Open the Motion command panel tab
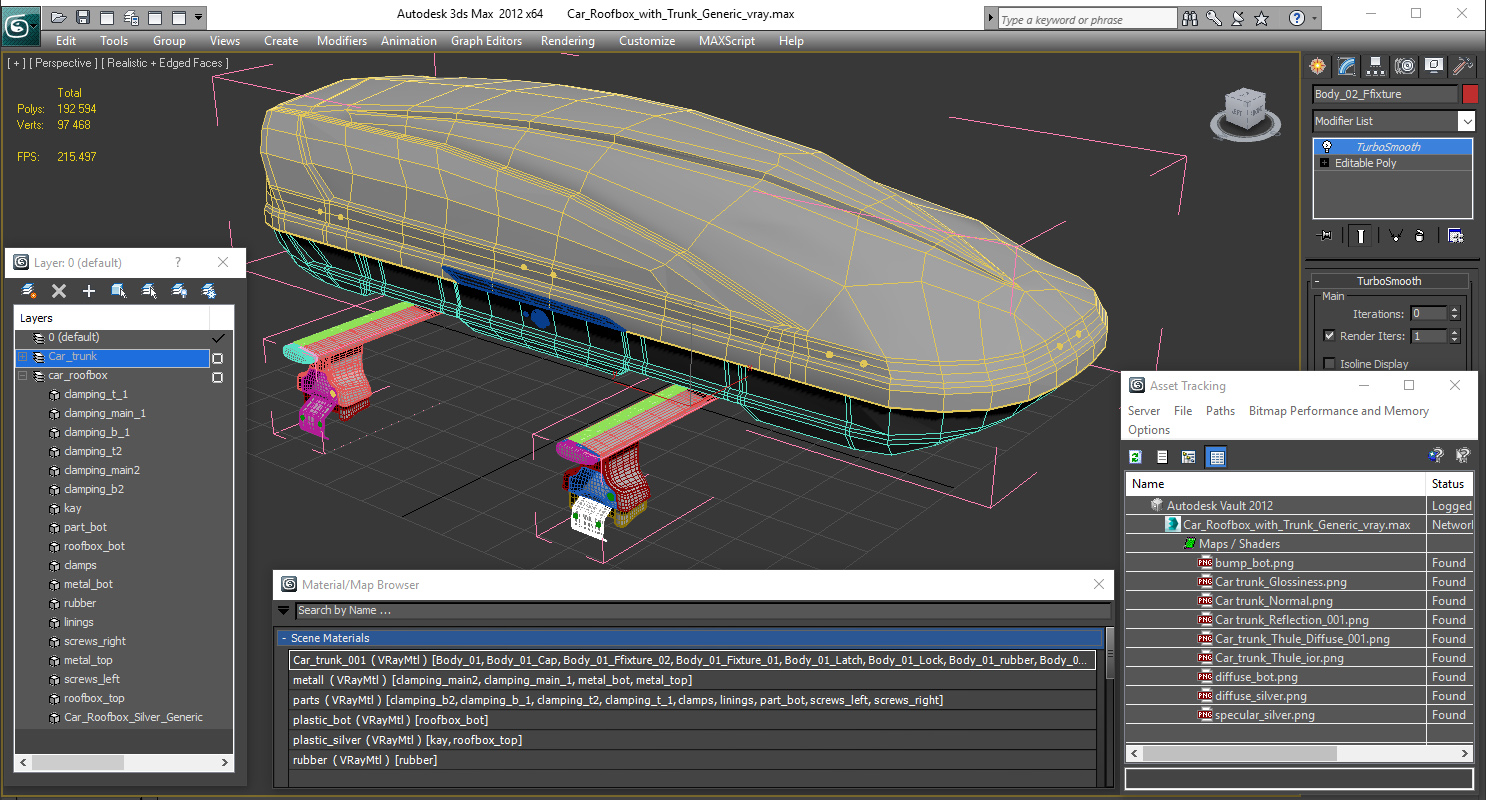1486x800 pixels. click(x=1405, y=66)
